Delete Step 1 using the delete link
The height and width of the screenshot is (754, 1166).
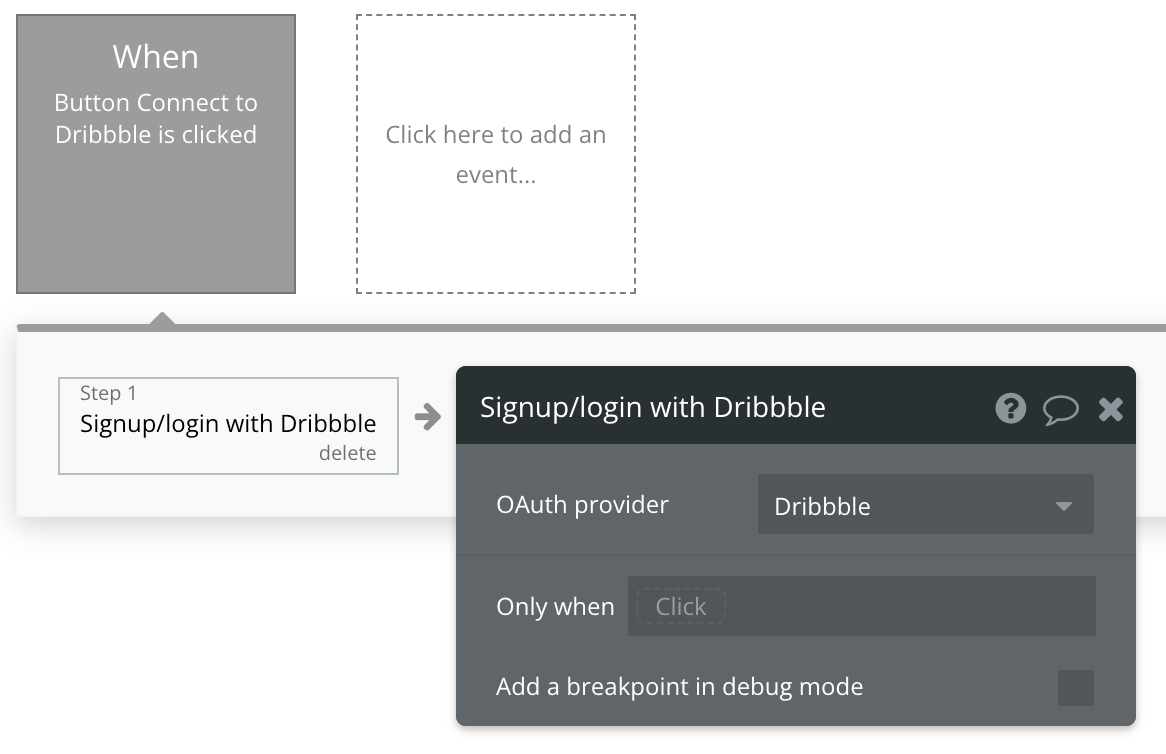(x=347, y=453)
